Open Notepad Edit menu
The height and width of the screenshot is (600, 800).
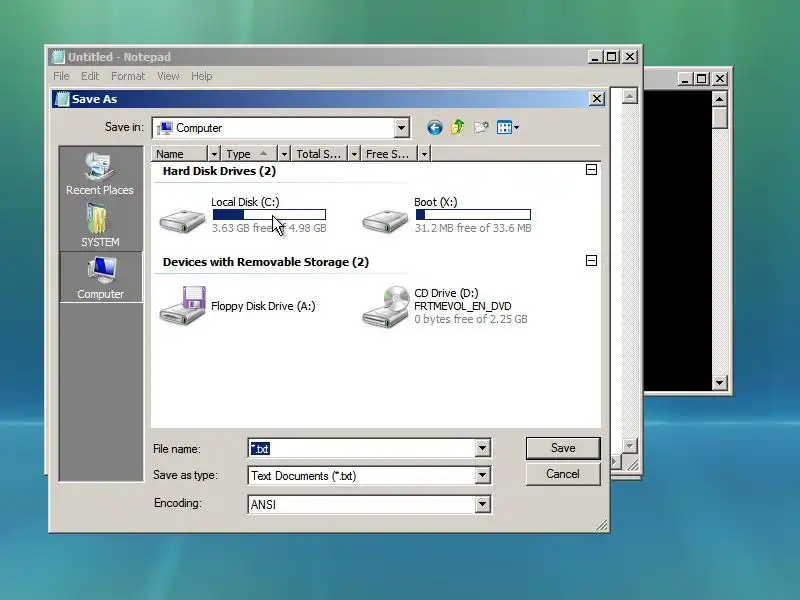90,76
